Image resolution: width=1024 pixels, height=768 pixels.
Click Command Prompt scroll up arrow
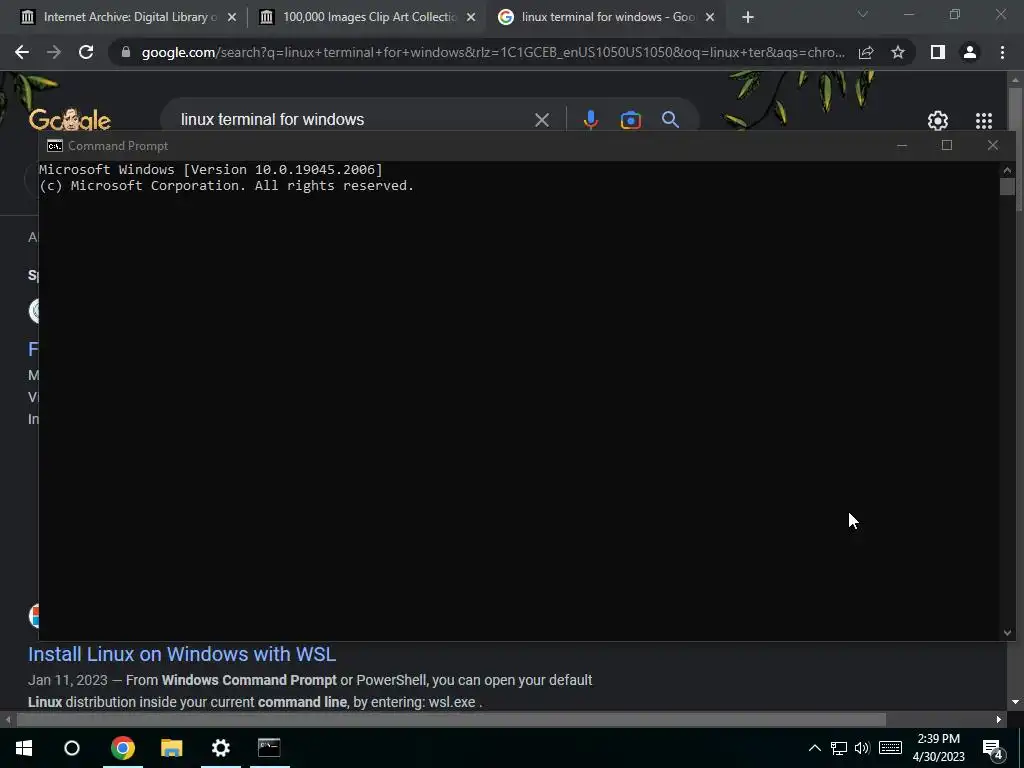tap(1007, 170)
